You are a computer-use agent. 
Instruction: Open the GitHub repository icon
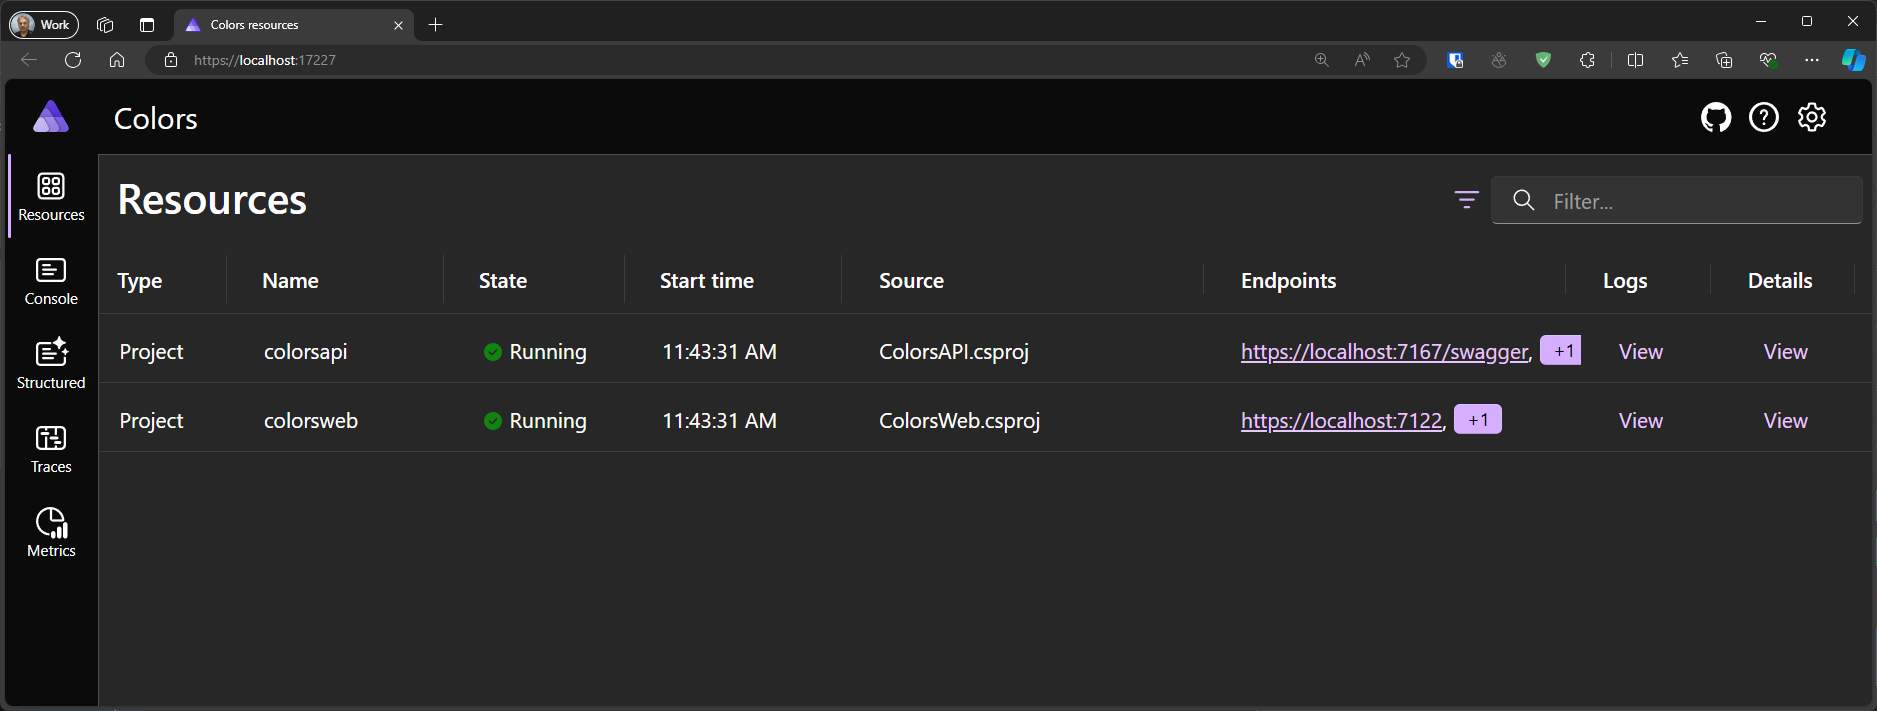(1715, 118)
